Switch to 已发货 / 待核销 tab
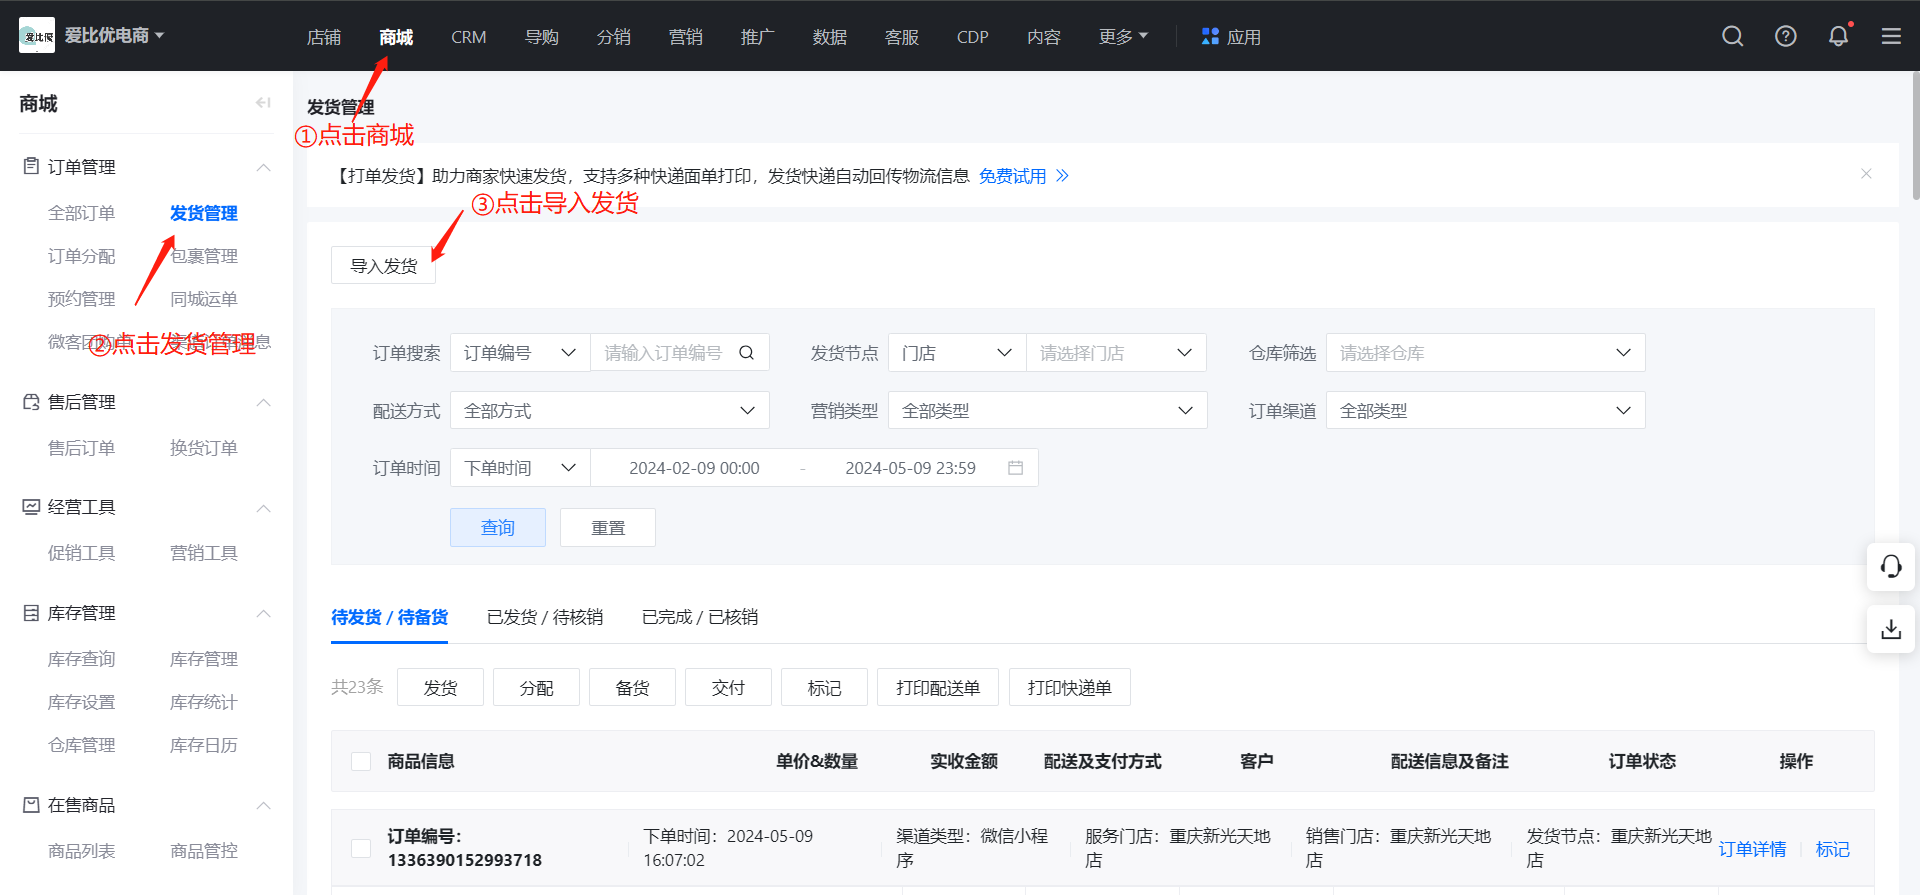 pos(545,617)
